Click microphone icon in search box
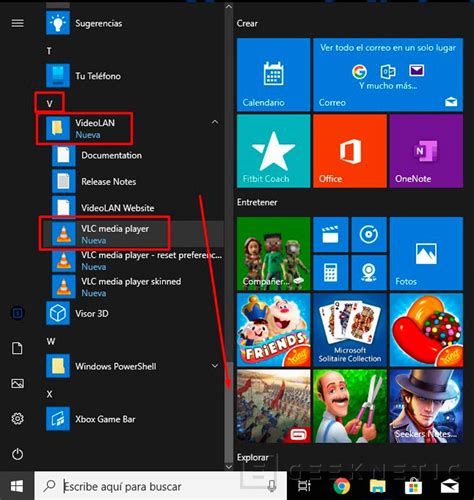This screenshot has width=474, height=500. coord(272,486)
